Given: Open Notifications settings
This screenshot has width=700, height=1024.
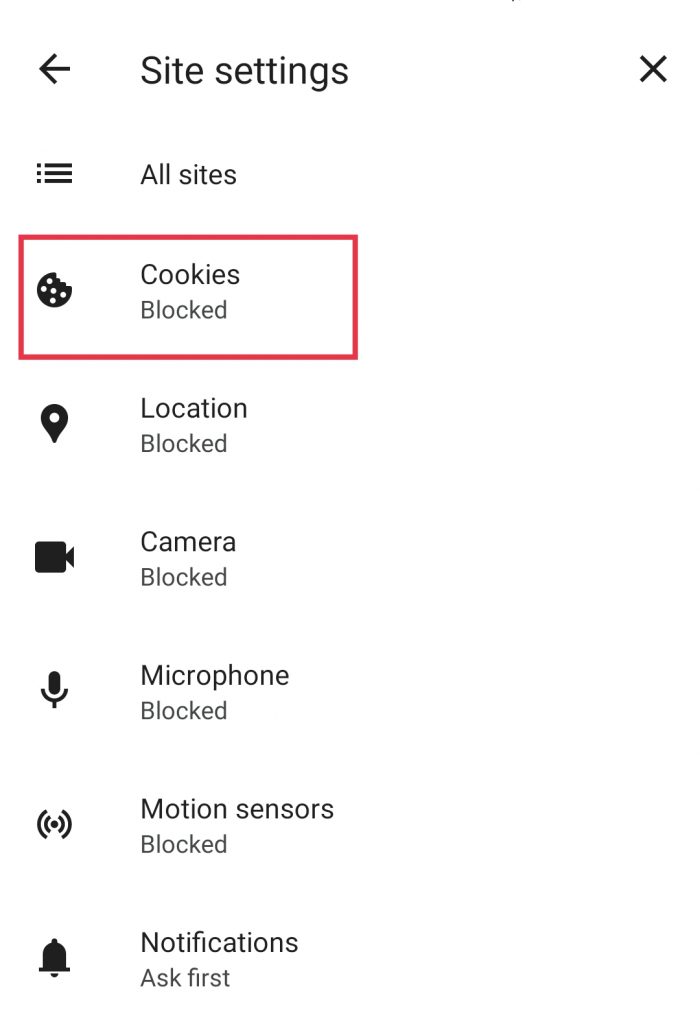Looking at the screenshot, I should click(x=219, y=943).
